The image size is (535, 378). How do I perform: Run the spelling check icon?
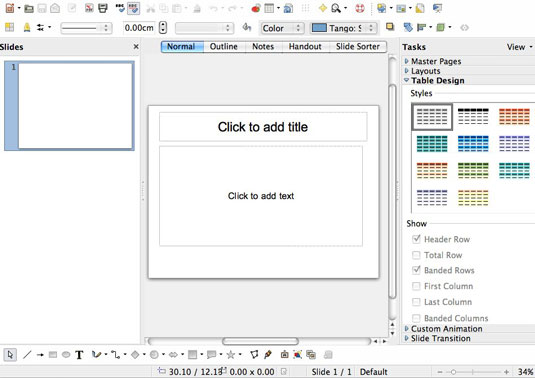[x=120, y=8]
